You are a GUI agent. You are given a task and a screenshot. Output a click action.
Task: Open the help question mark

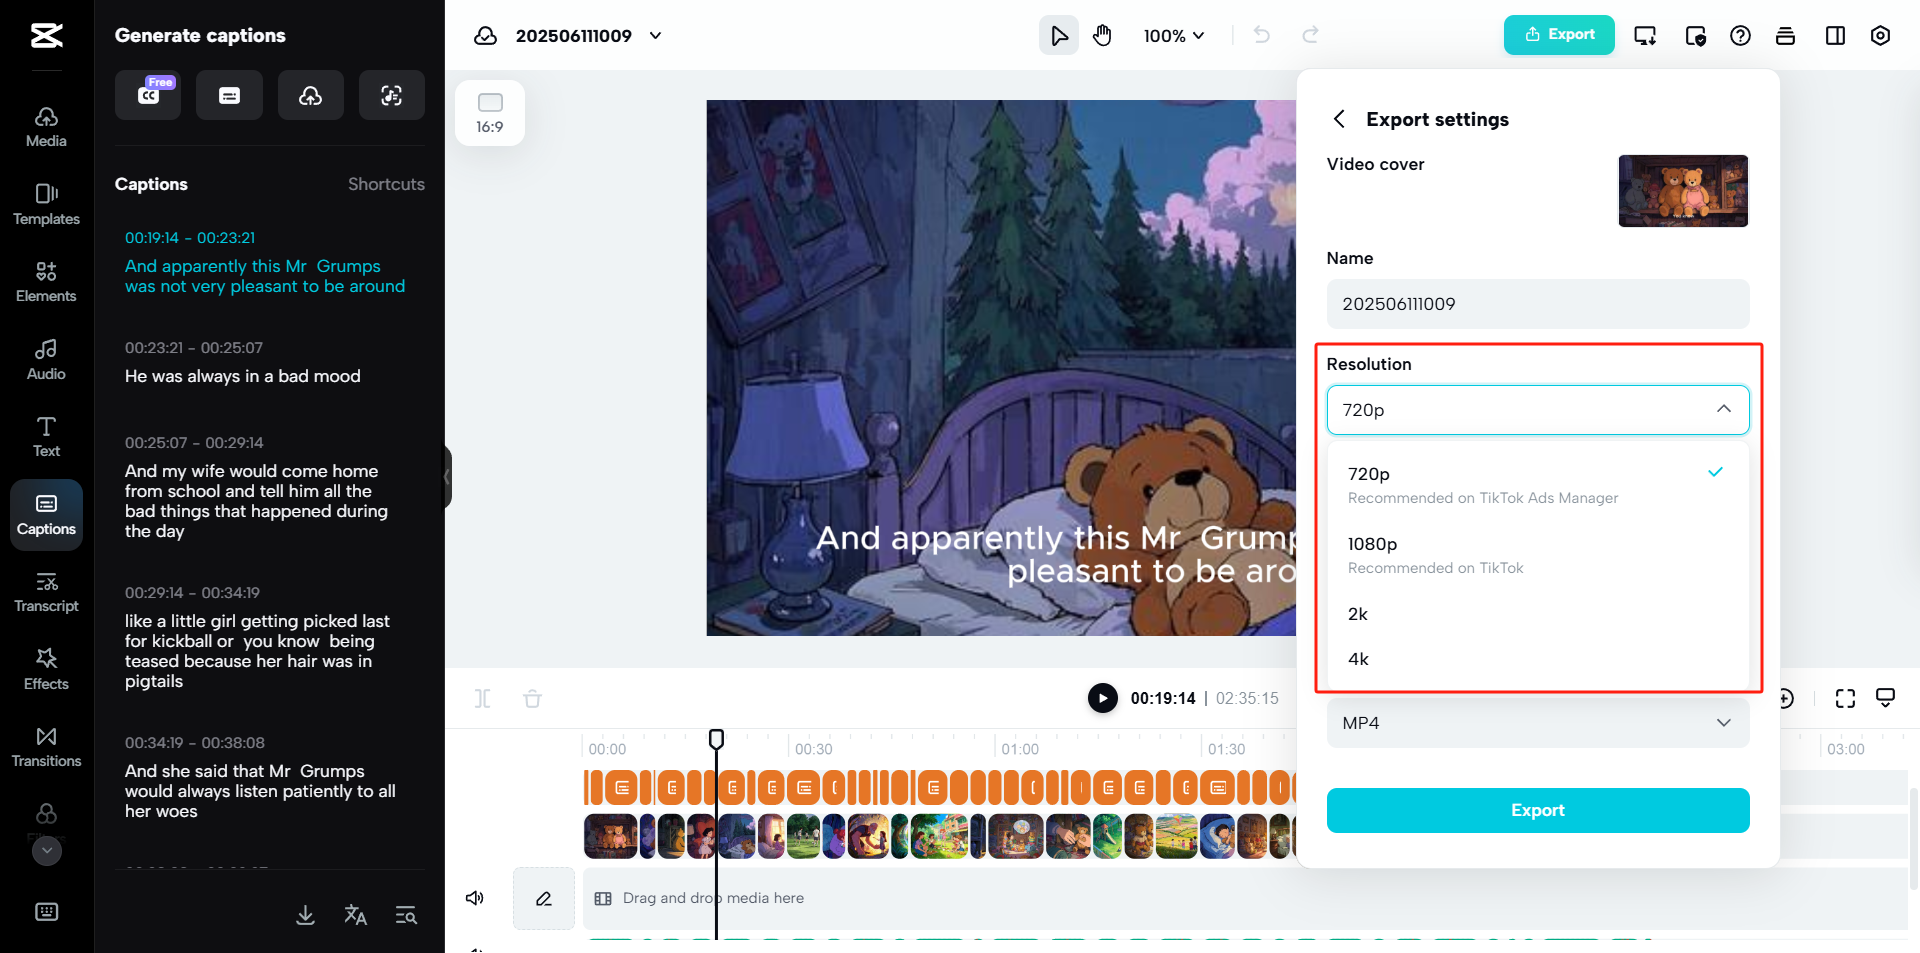click(1740, 36)
